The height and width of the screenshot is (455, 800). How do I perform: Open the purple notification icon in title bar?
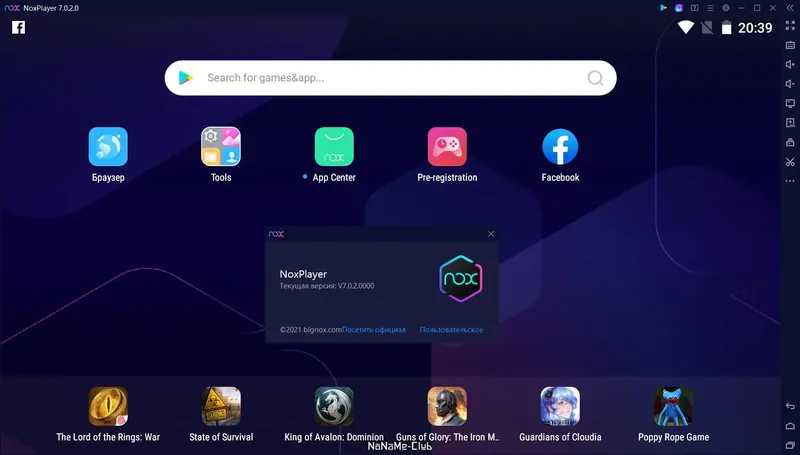[x=679, y=8]
